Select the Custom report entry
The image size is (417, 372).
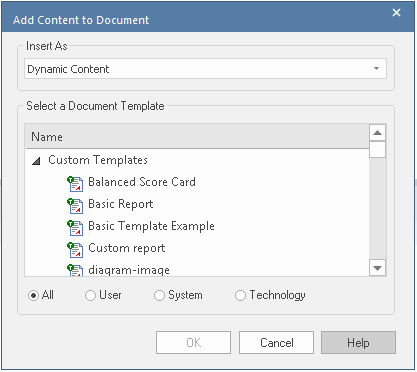[127, 248]
